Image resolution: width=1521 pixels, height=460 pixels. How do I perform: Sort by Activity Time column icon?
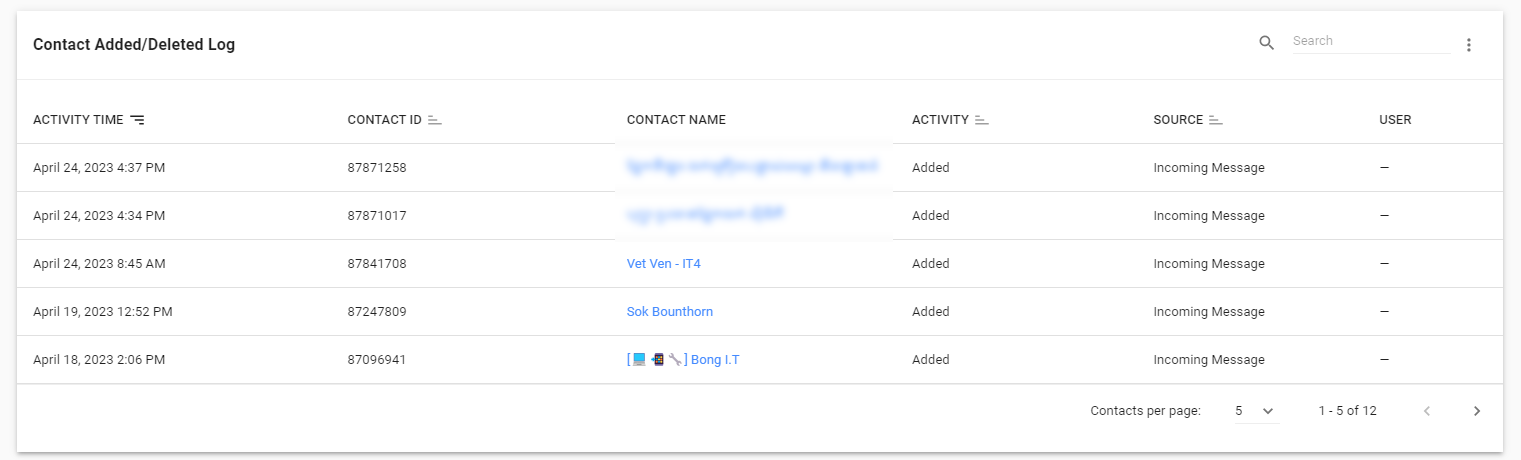(x=137, y=120)
